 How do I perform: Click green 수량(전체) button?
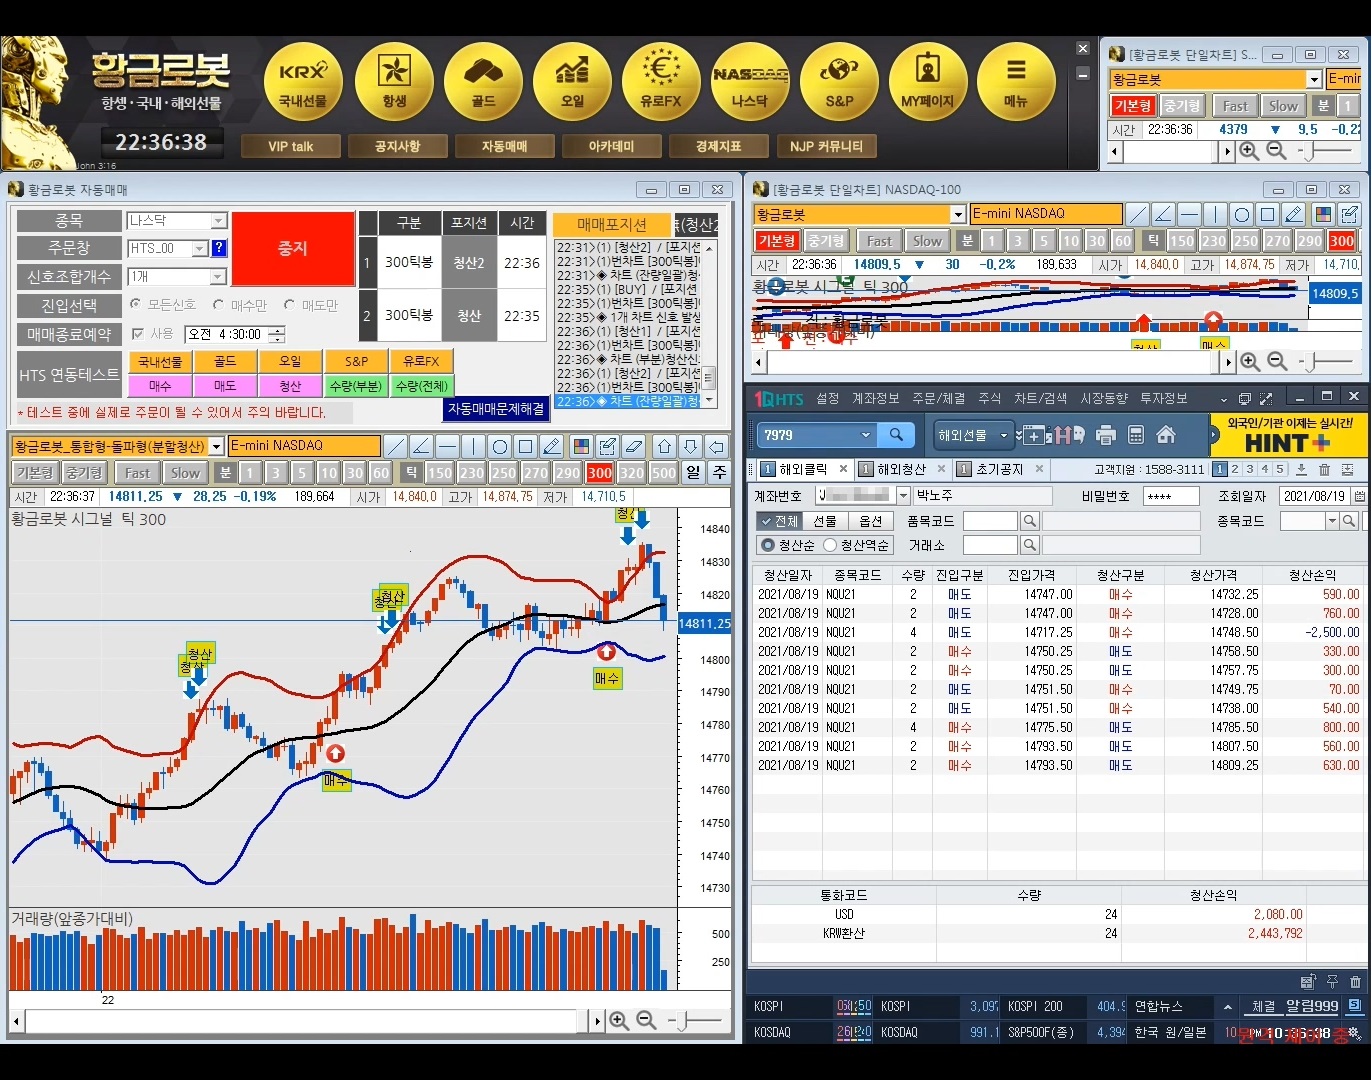(x=422, y=386)
